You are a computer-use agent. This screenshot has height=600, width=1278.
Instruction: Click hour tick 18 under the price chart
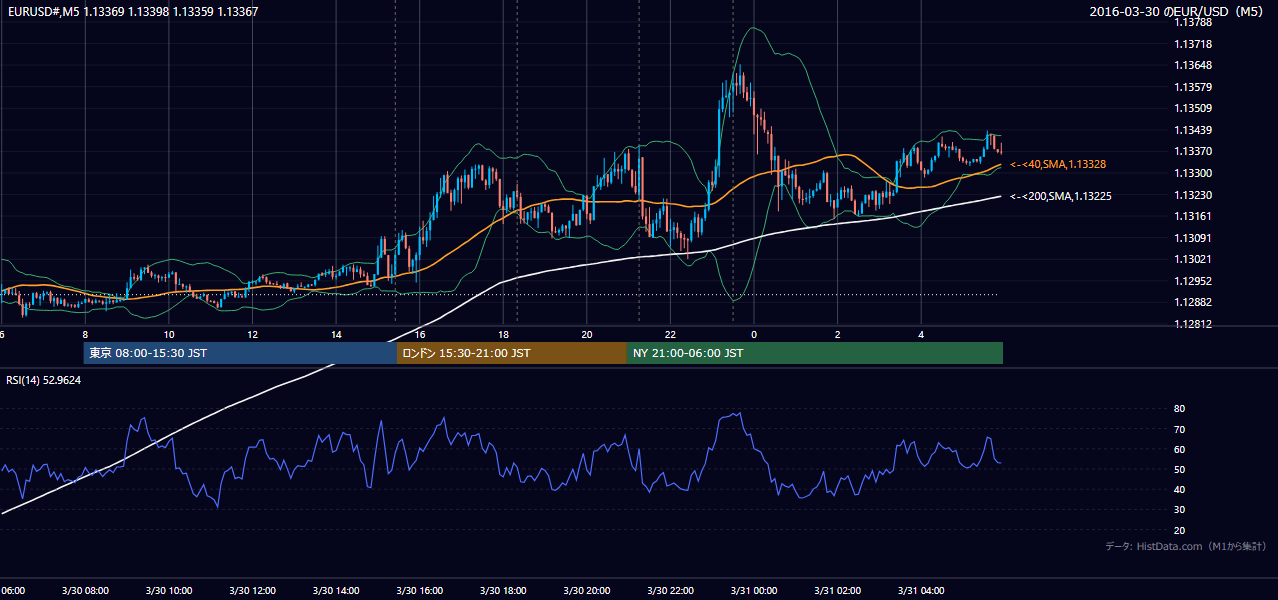(x=503, y=334)
